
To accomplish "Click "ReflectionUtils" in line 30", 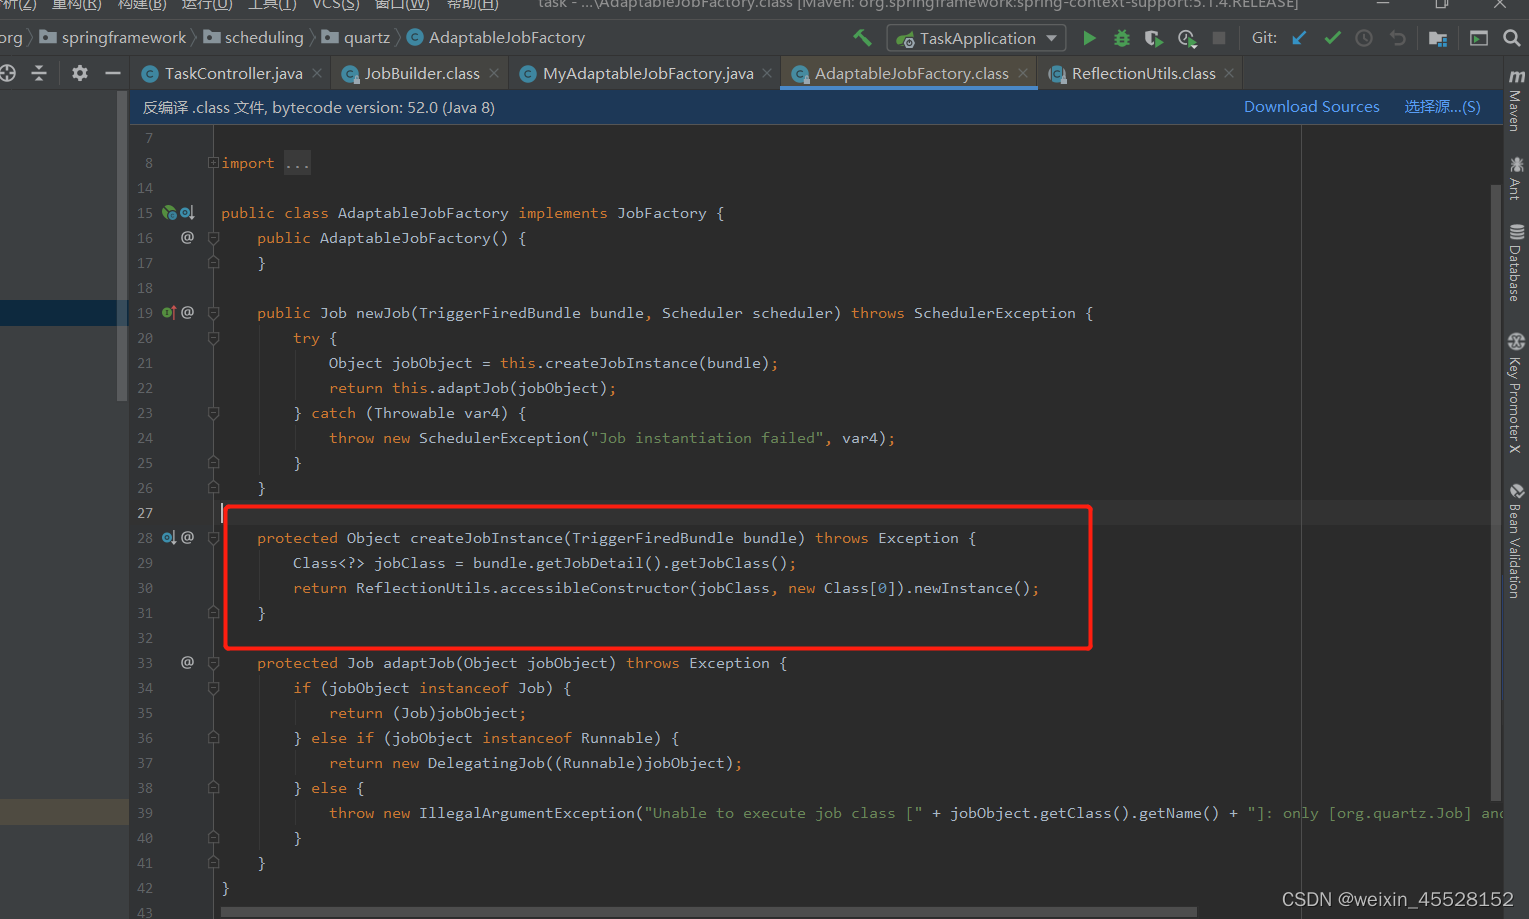I will [x=423, y=588].
